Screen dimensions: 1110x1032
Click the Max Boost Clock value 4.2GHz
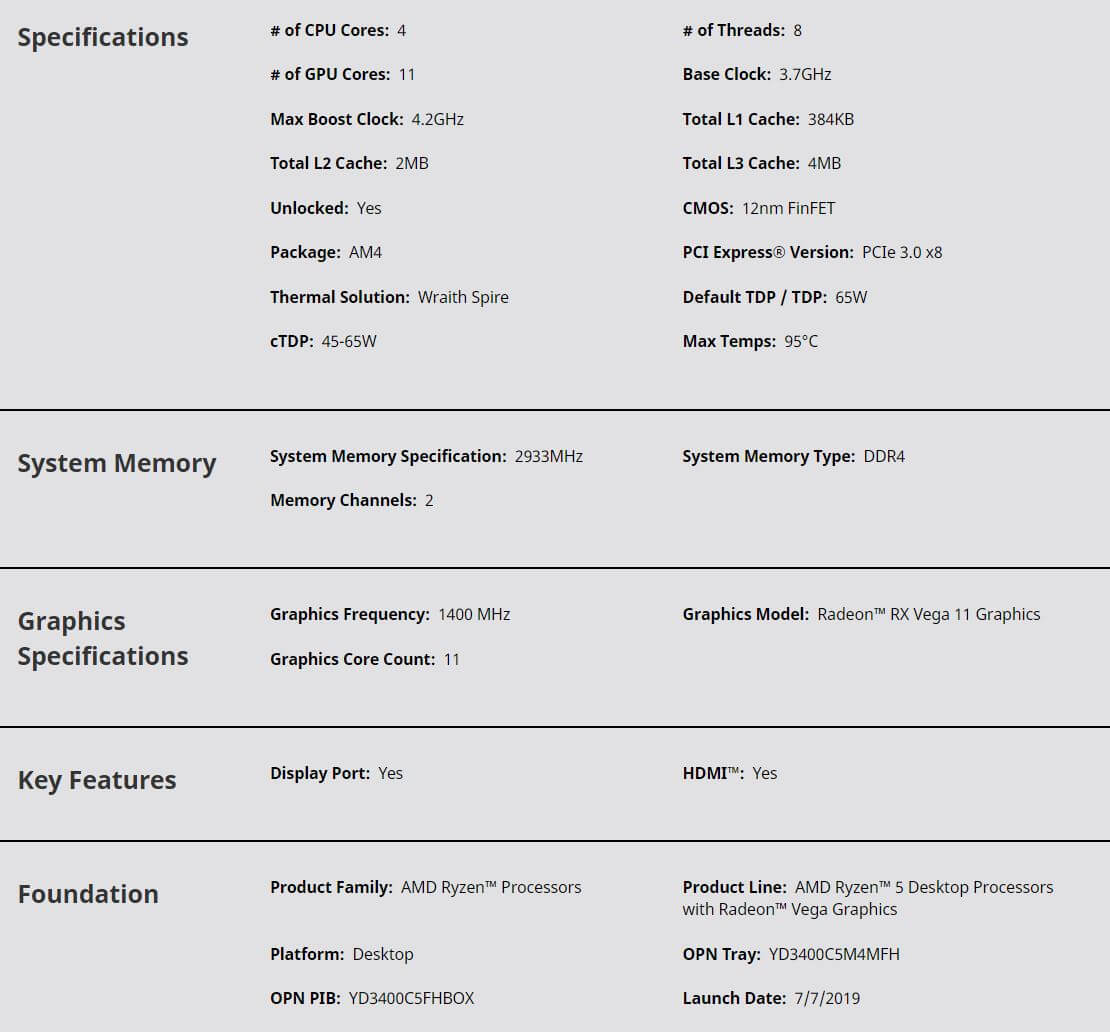point(437,119)
